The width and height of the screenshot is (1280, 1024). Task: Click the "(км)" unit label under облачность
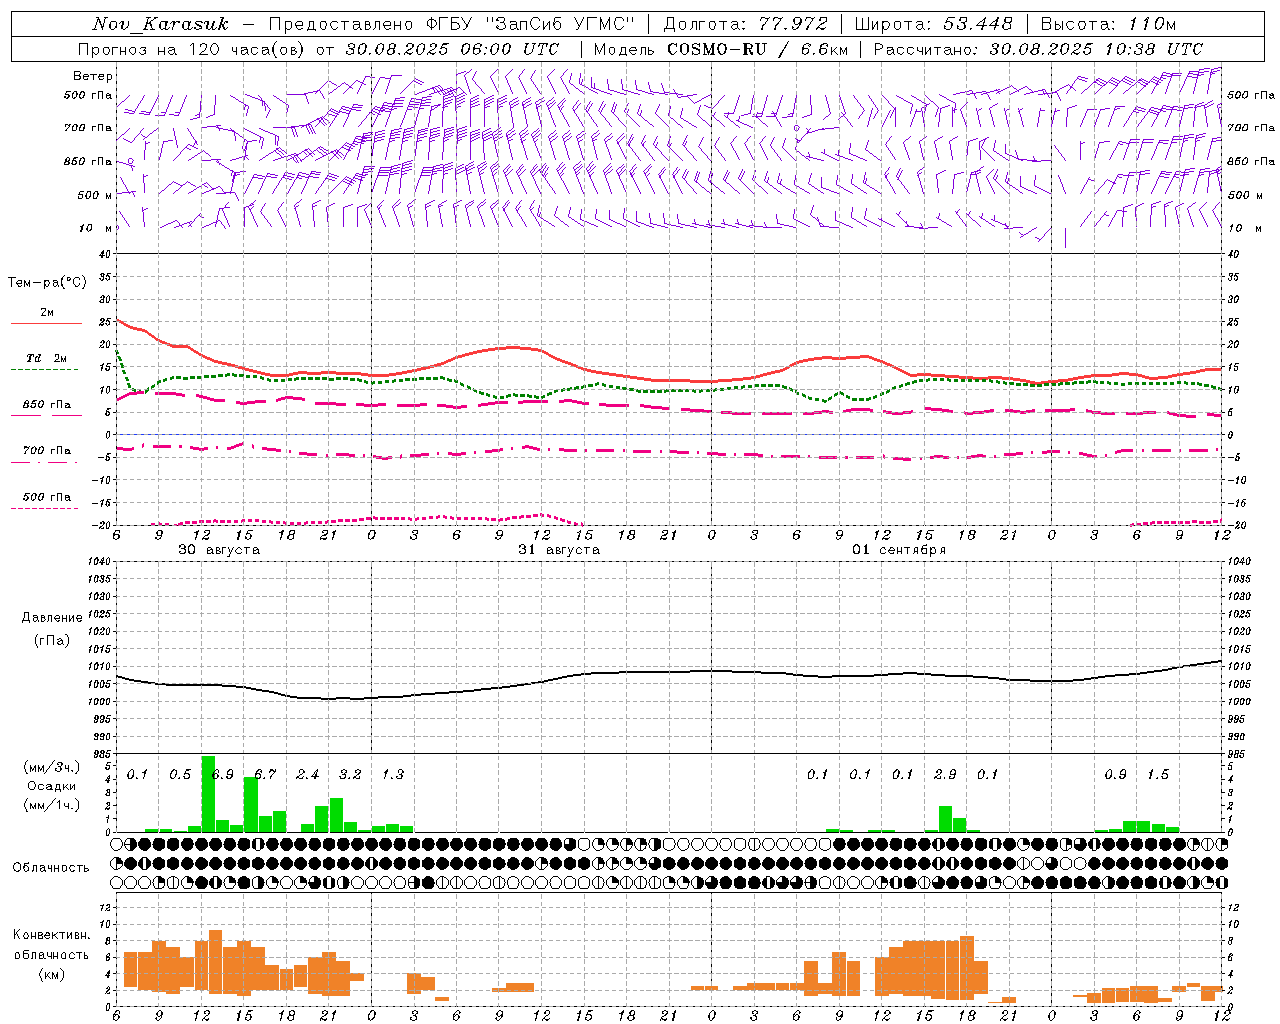tap(51, 973)
